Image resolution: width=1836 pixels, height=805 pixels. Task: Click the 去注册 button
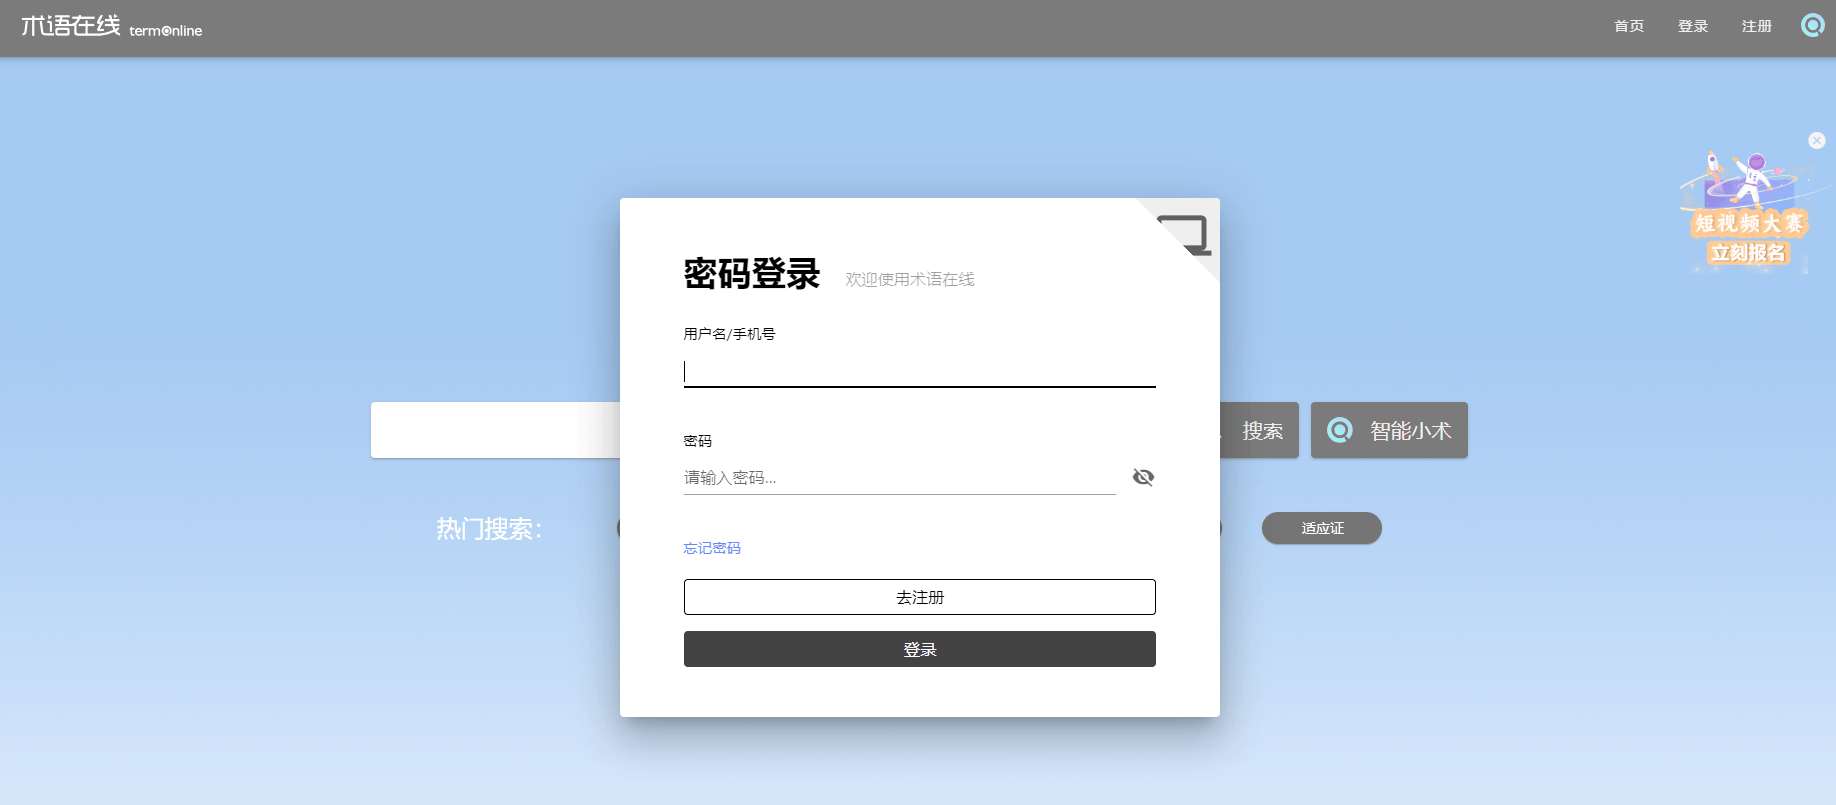pyautogui.click(x=920, y=597)
